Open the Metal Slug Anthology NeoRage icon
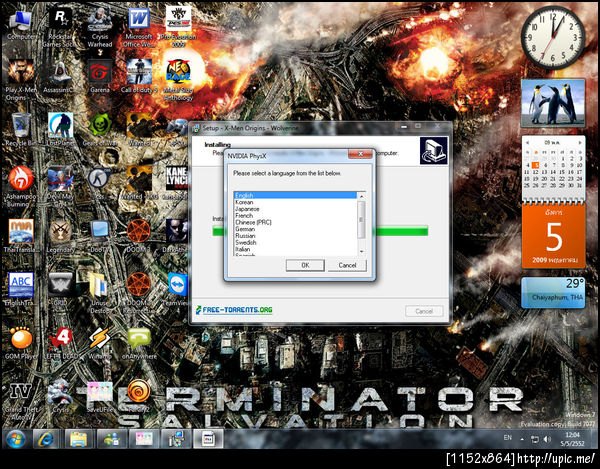This screenshot has width=600, height=469. click(178, 80)
